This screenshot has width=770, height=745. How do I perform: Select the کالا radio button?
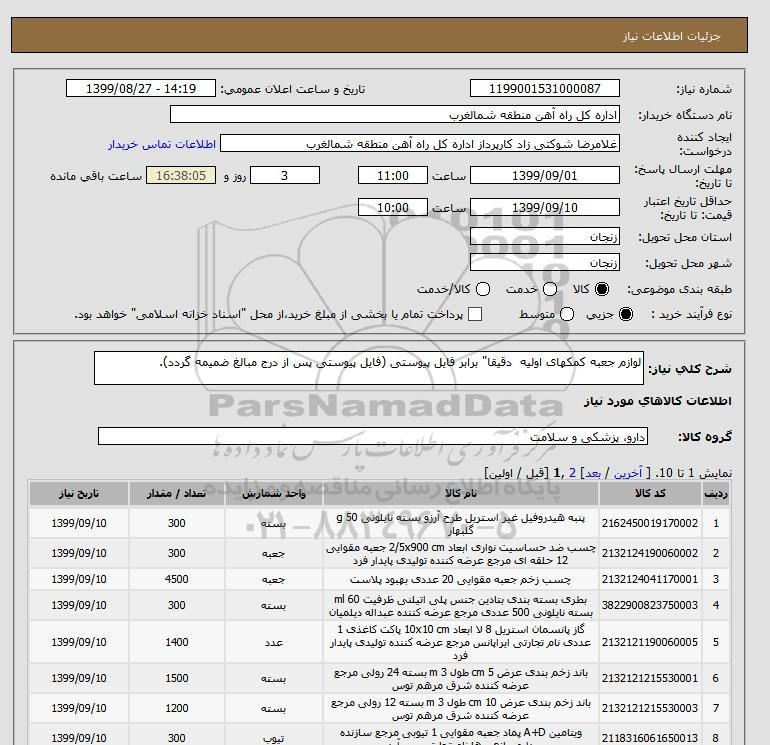click(x=602, y=289)
